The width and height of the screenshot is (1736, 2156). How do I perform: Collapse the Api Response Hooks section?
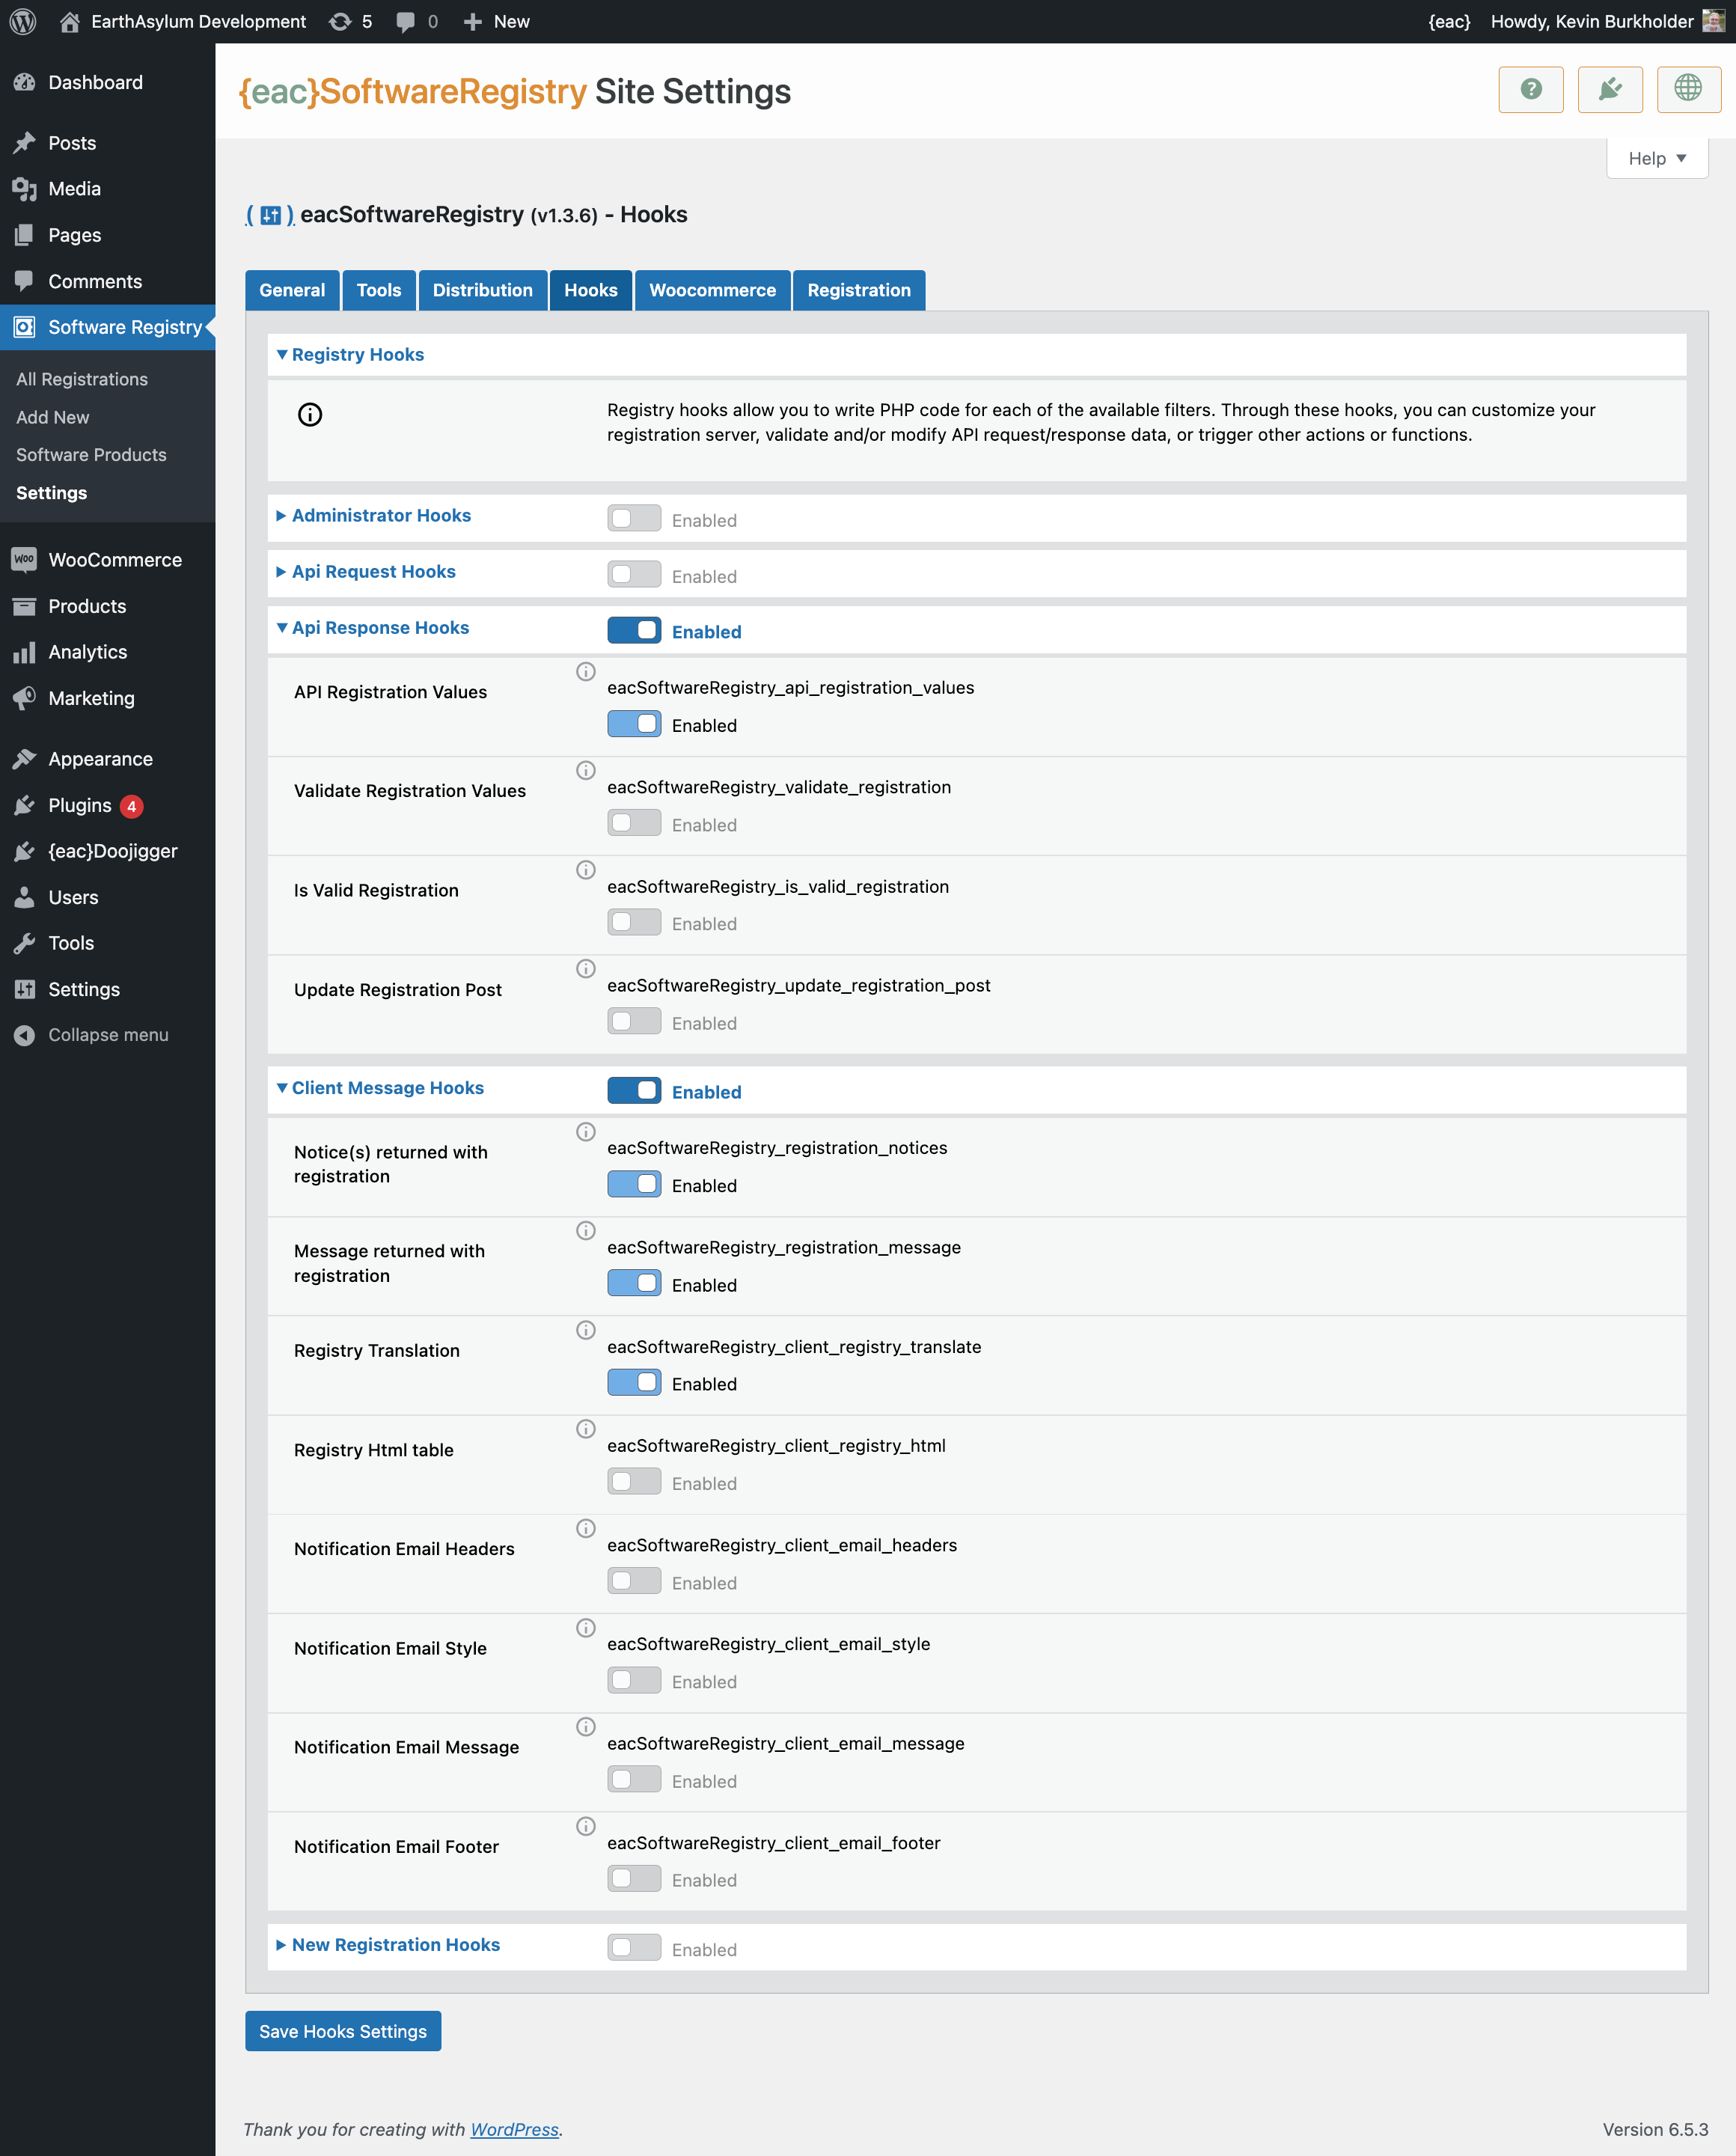tap(372, 627)
